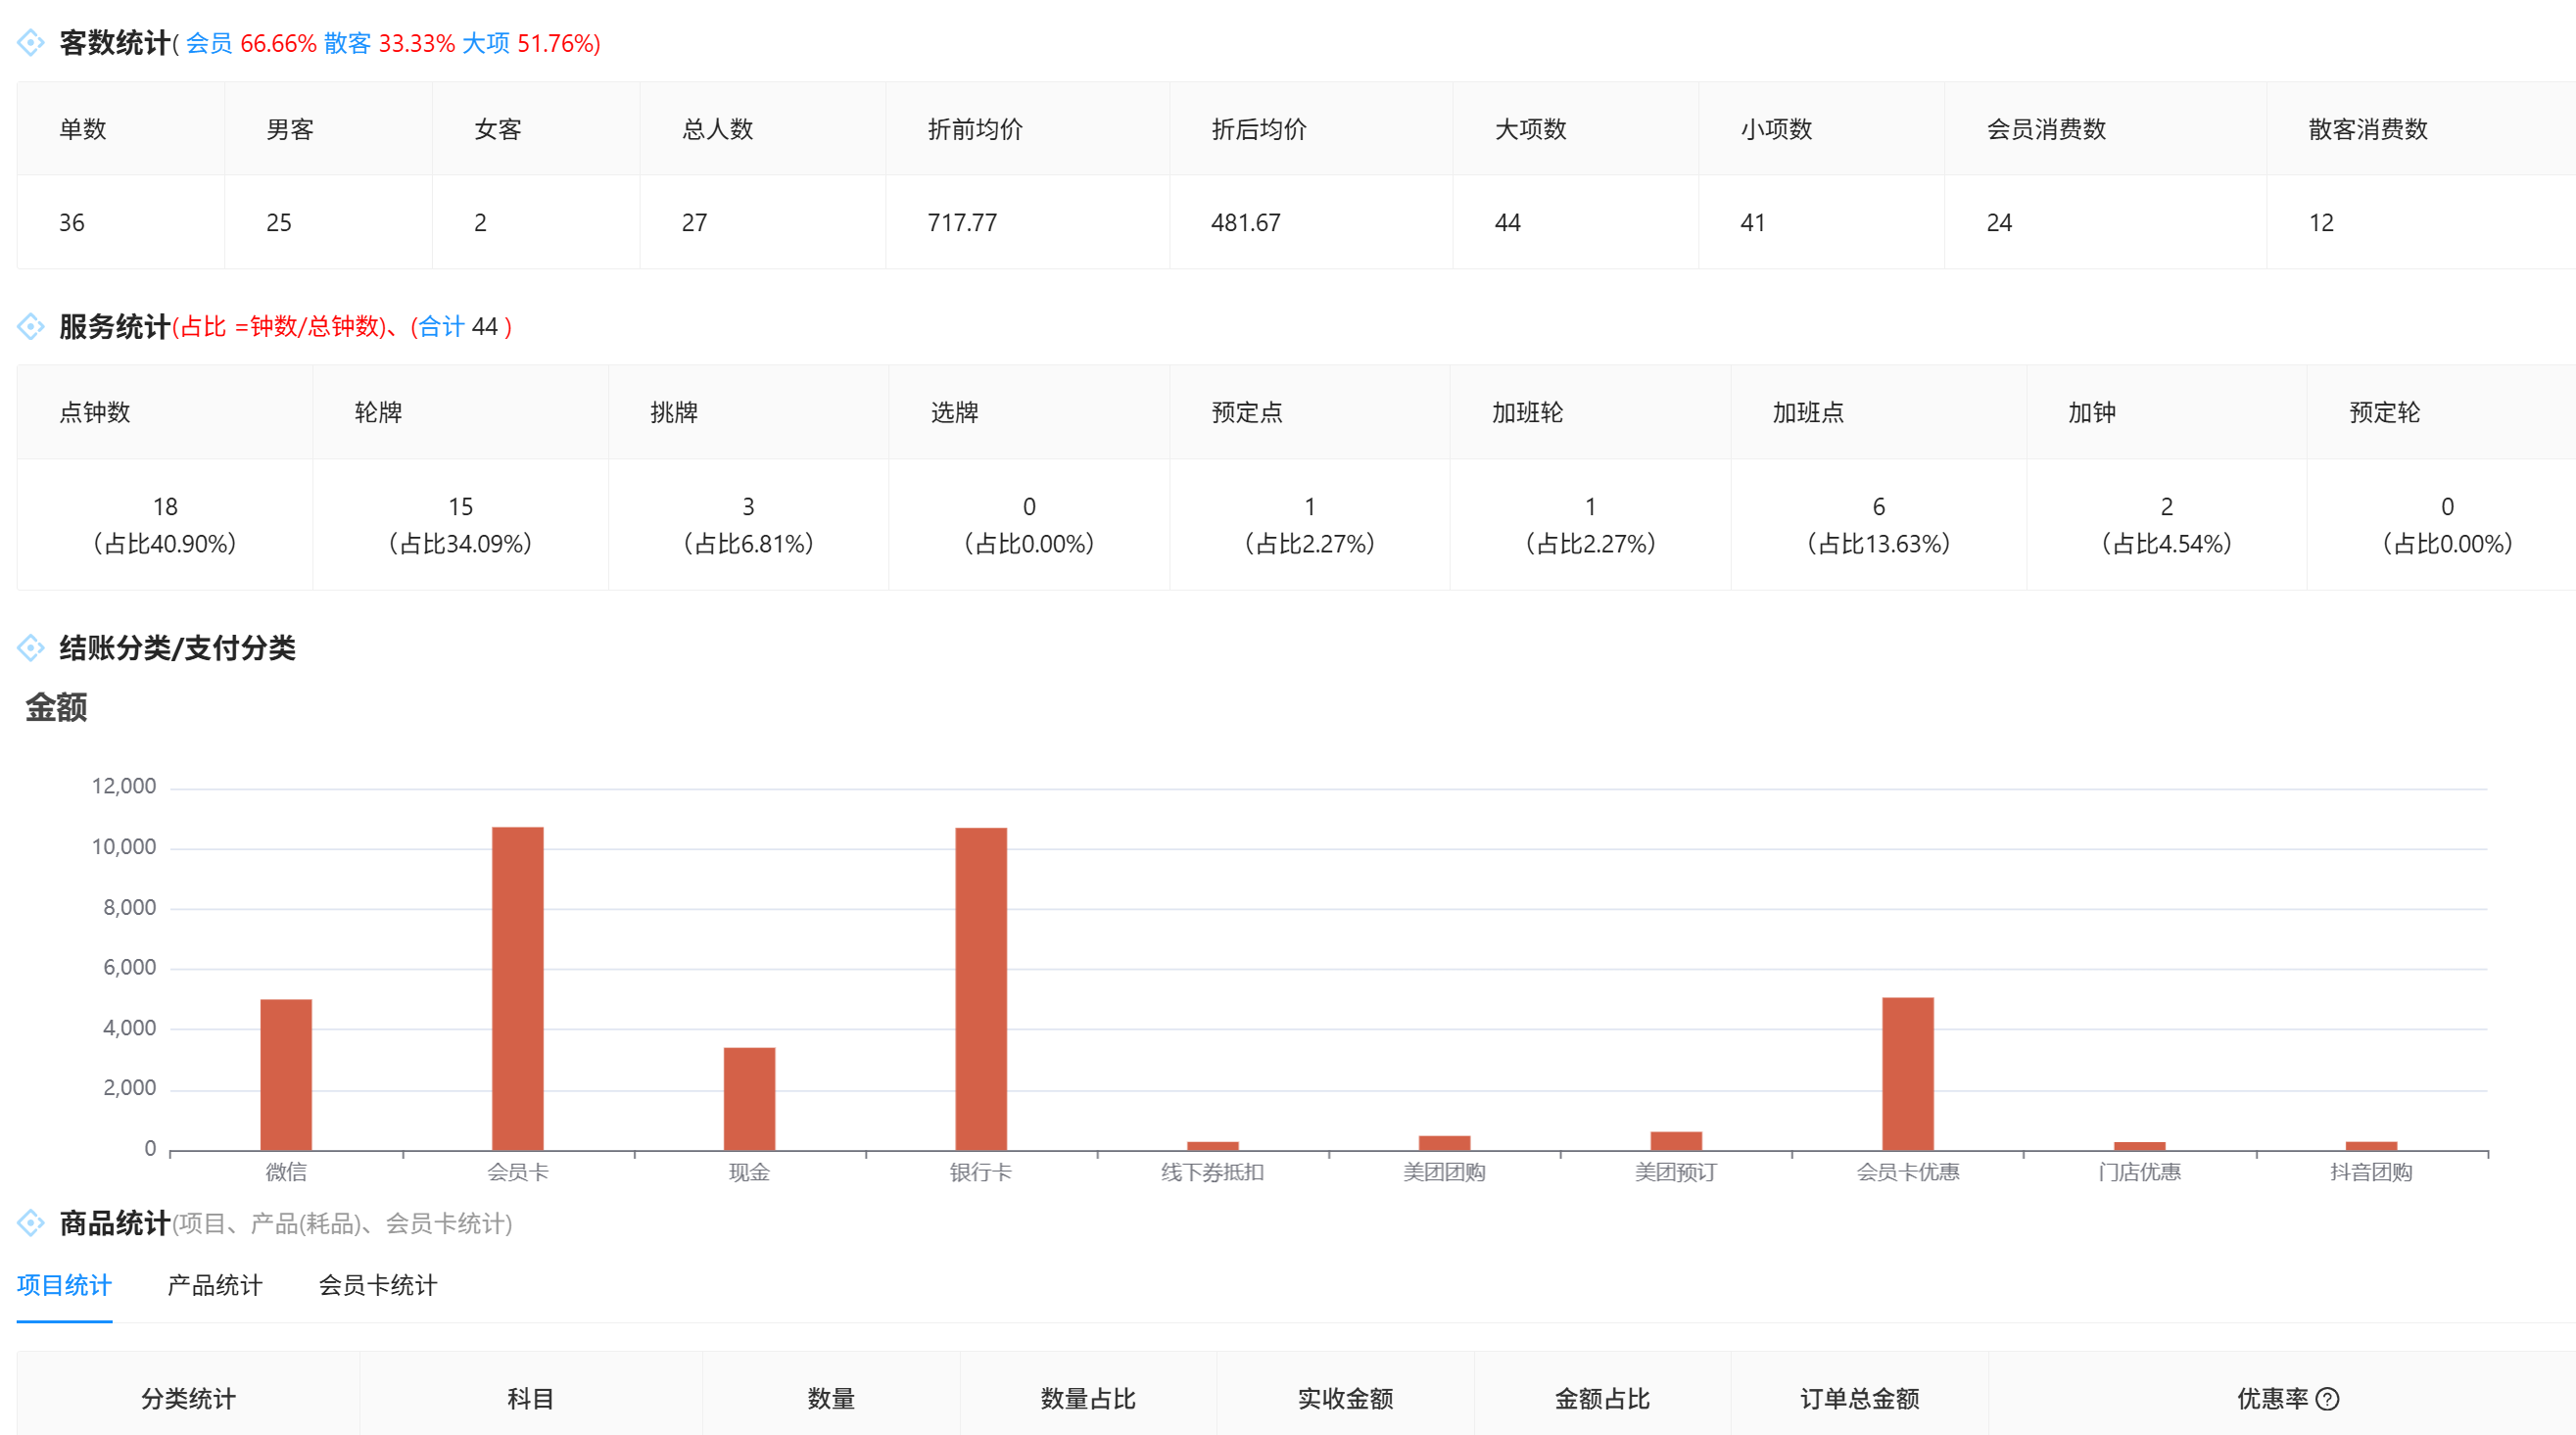Click the 折后均价 column header

pyautogui.click(x=1258, y=129)
